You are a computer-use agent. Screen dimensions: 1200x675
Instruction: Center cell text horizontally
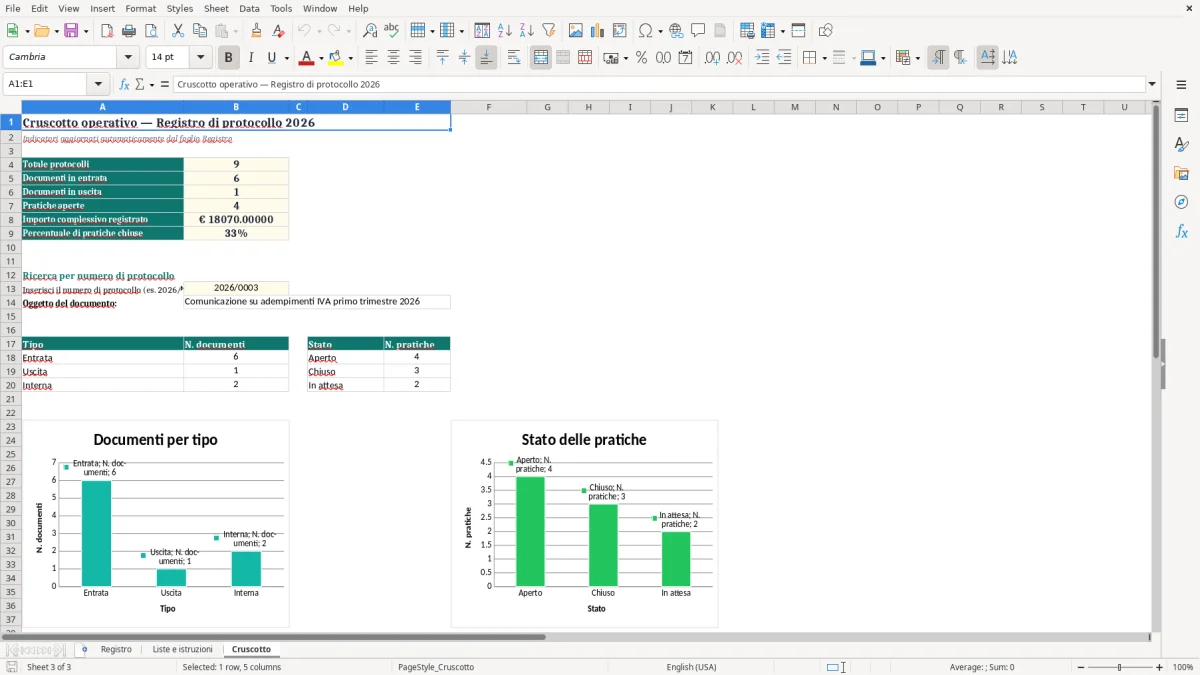point(394,58)
